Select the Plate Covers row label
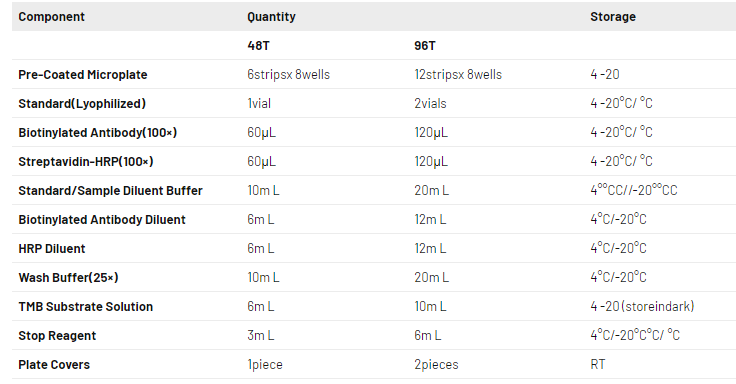 click(54, 365)
